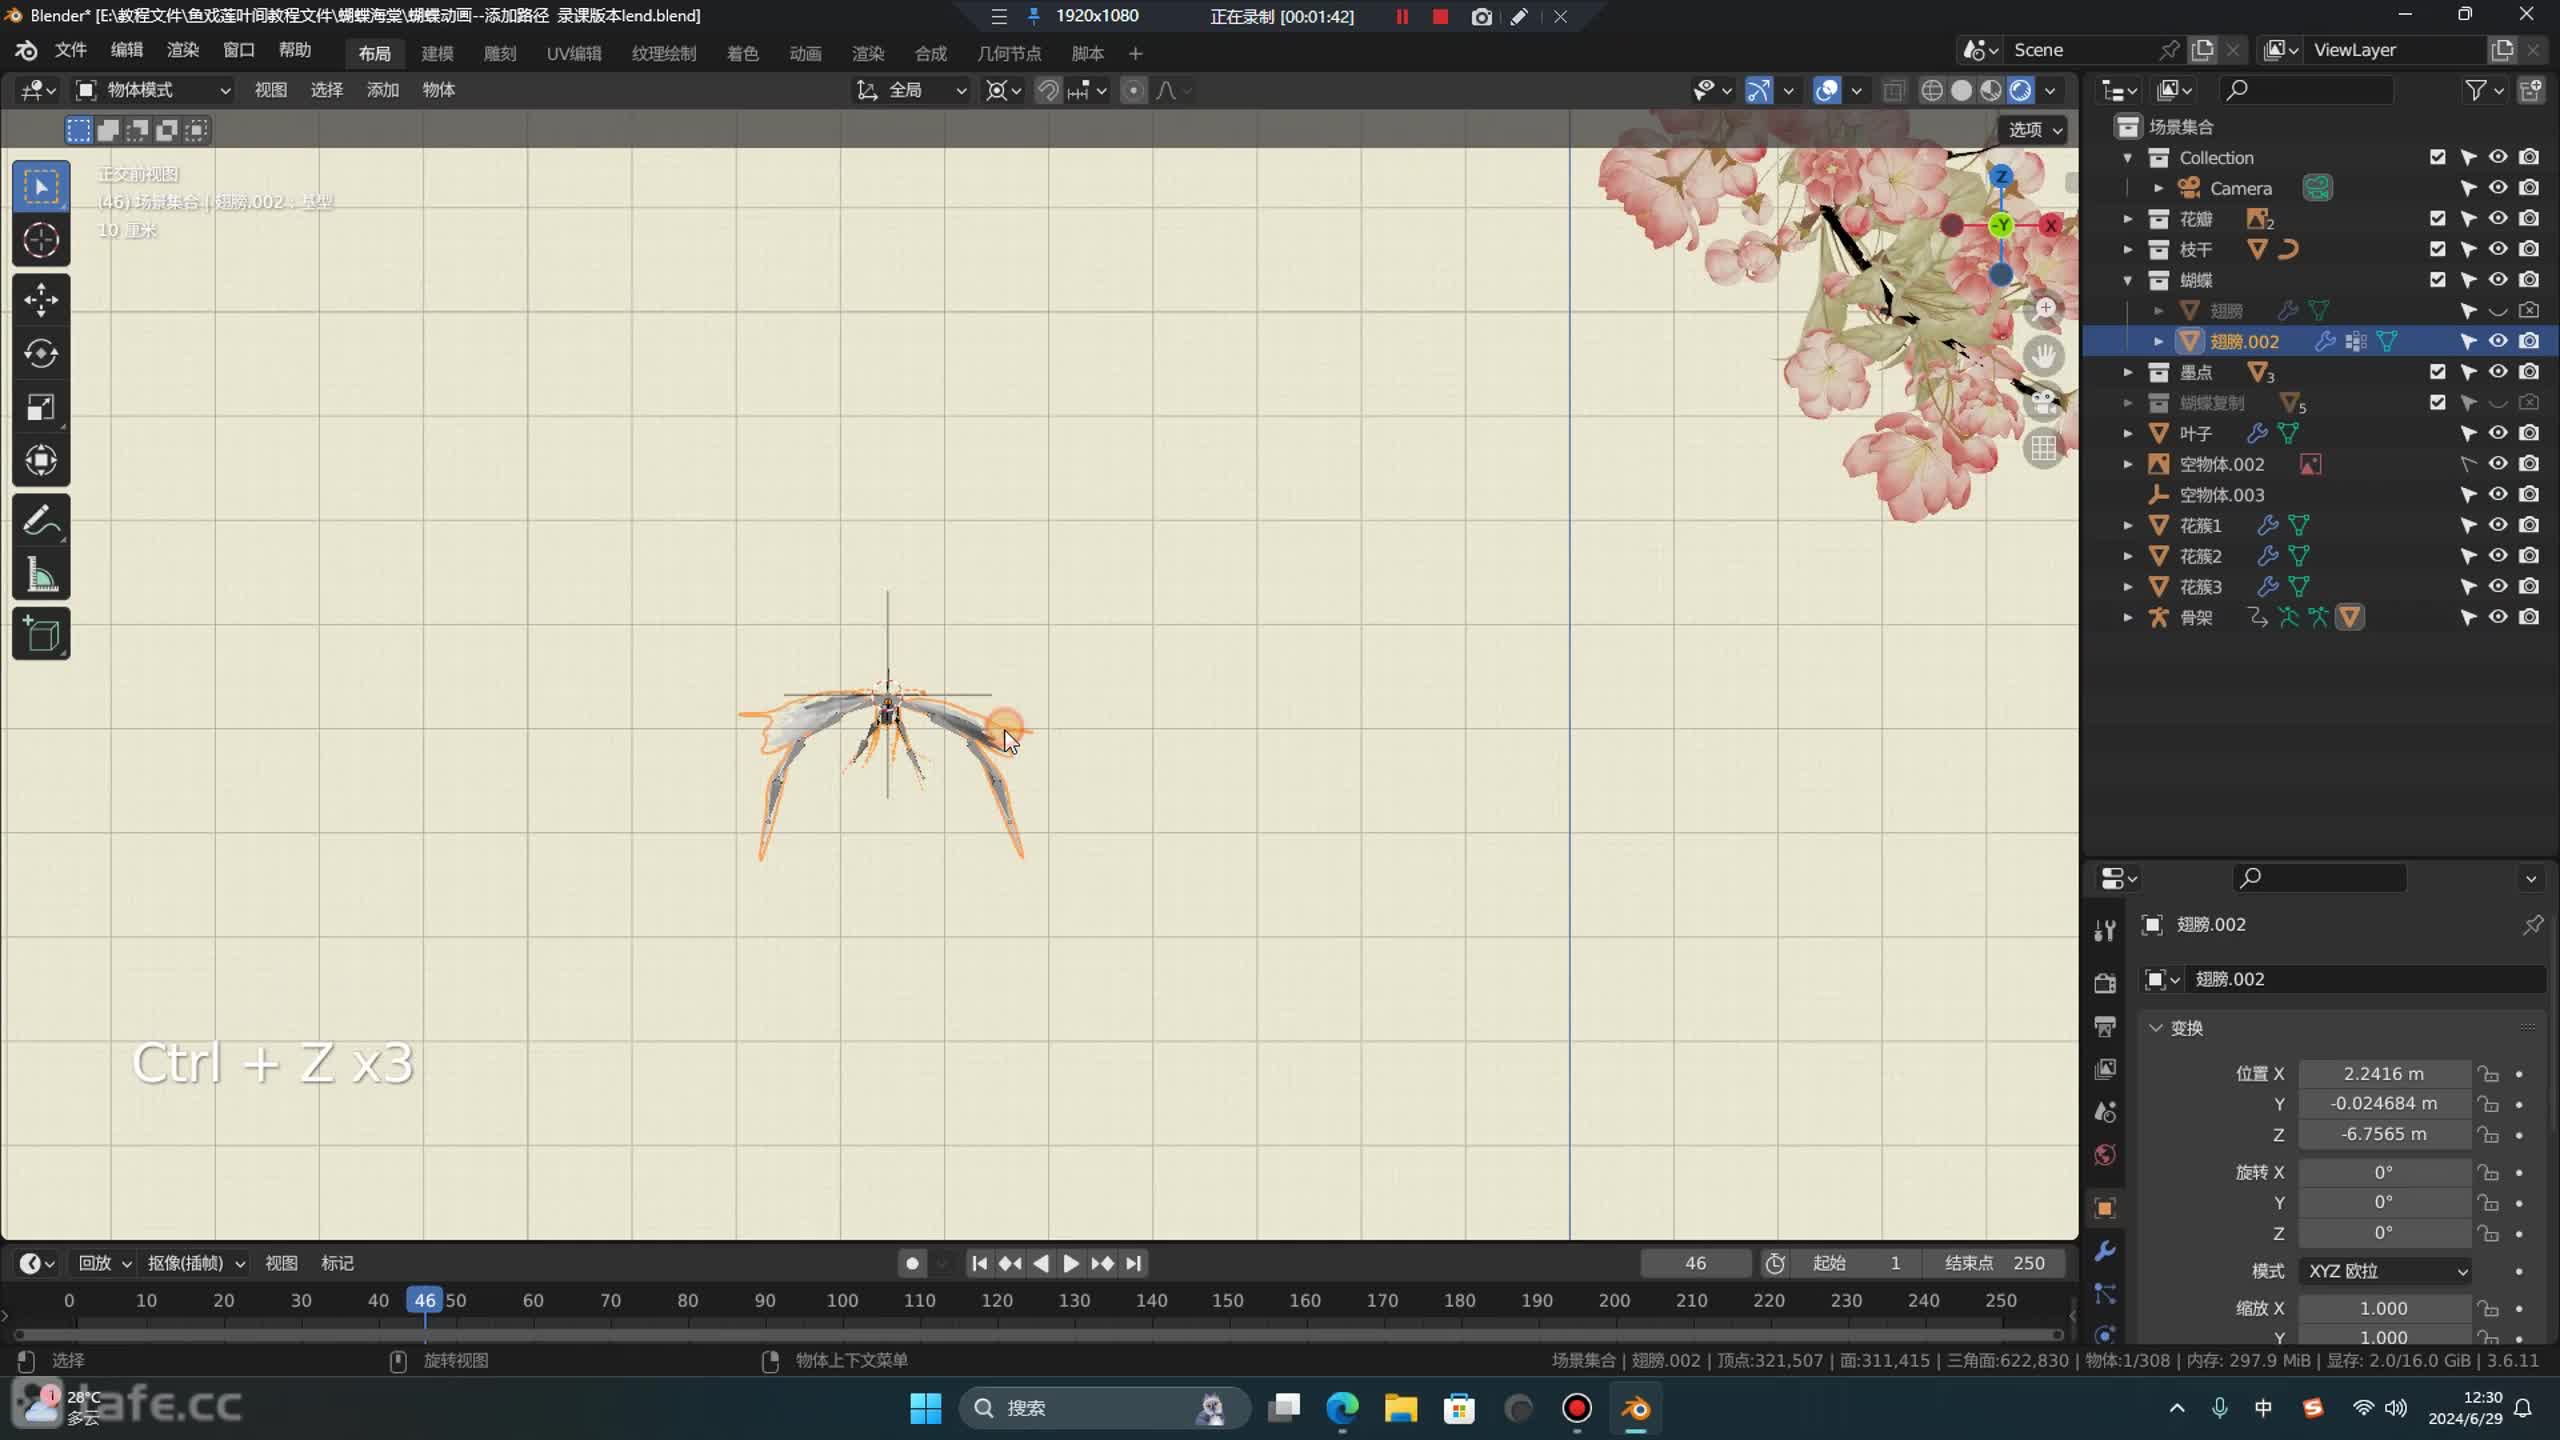Image resolution: width=2560 pixels, height=1440 pixels.
Task: Play the animation forward
Action: pos(1070,1264)
